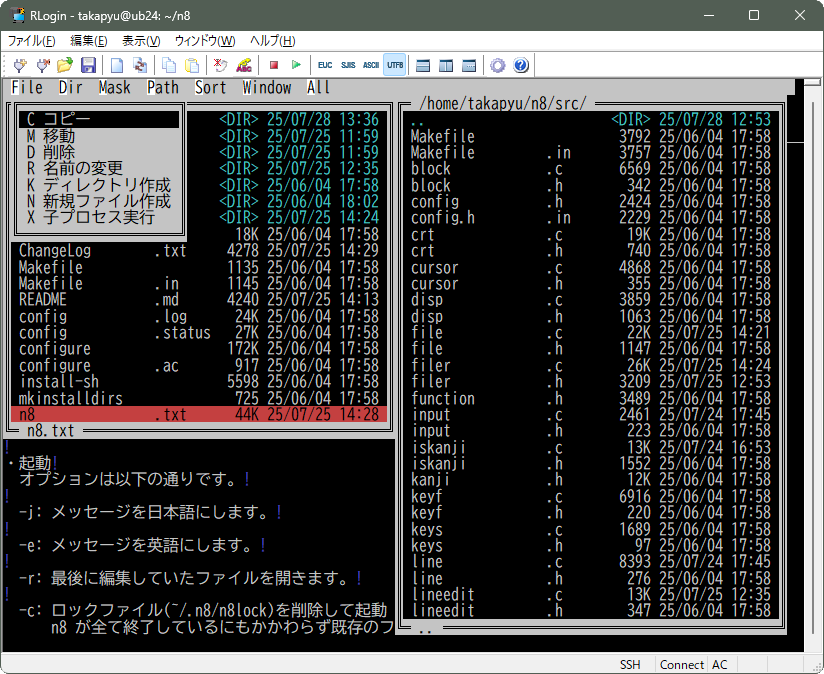Open help with the question mark icon
This screenshot has height=674, width=824.
521,65
